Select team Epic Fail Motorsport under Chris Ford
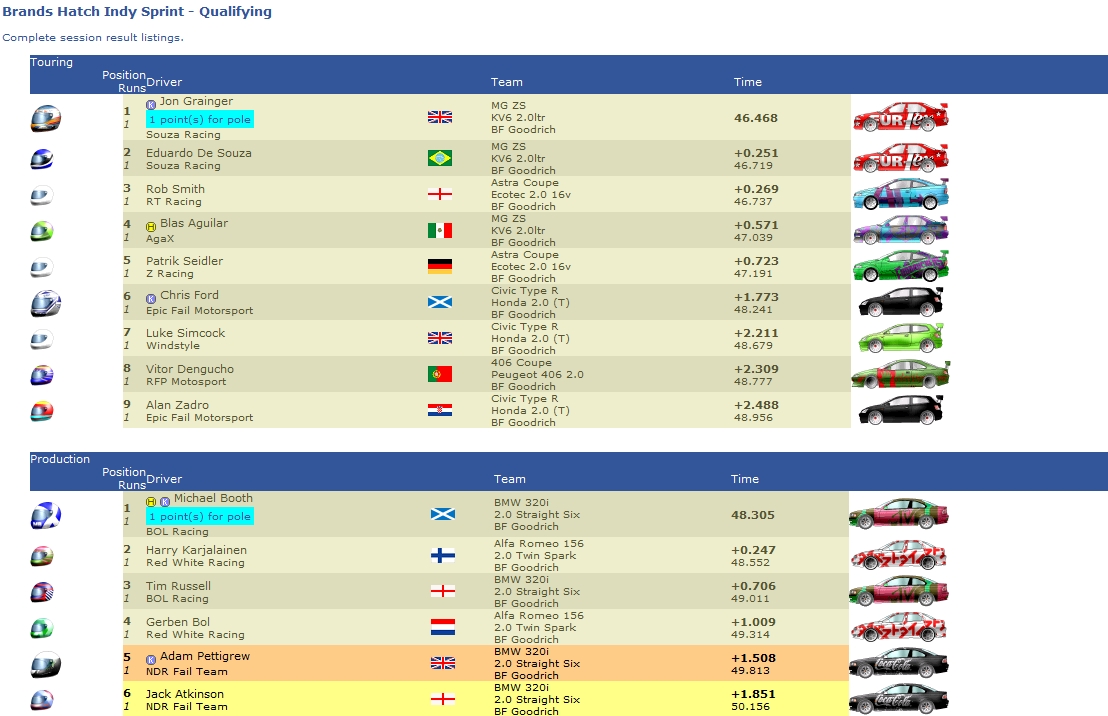This screenshot has height=716, width=1108. coord(199,310)
